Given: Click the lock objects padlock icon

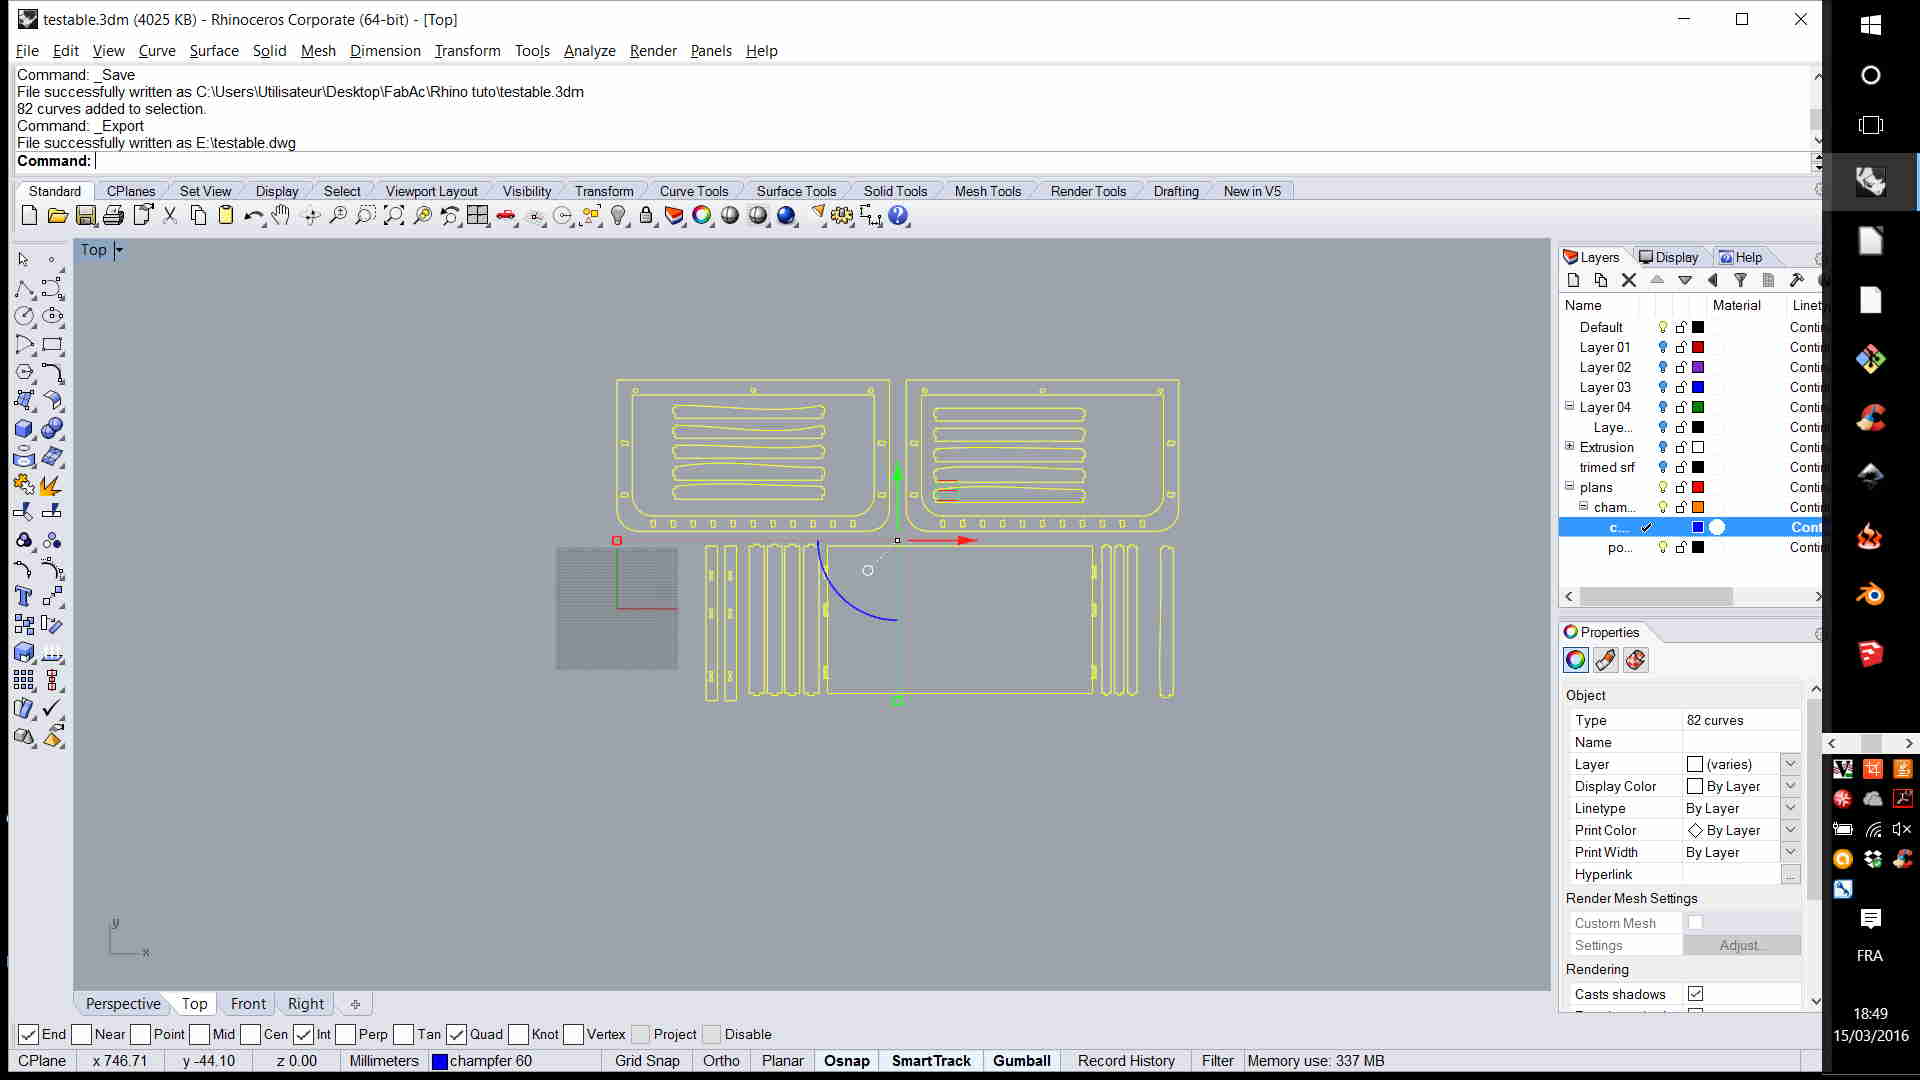Looking at the screenshot, I should (646, 216).
